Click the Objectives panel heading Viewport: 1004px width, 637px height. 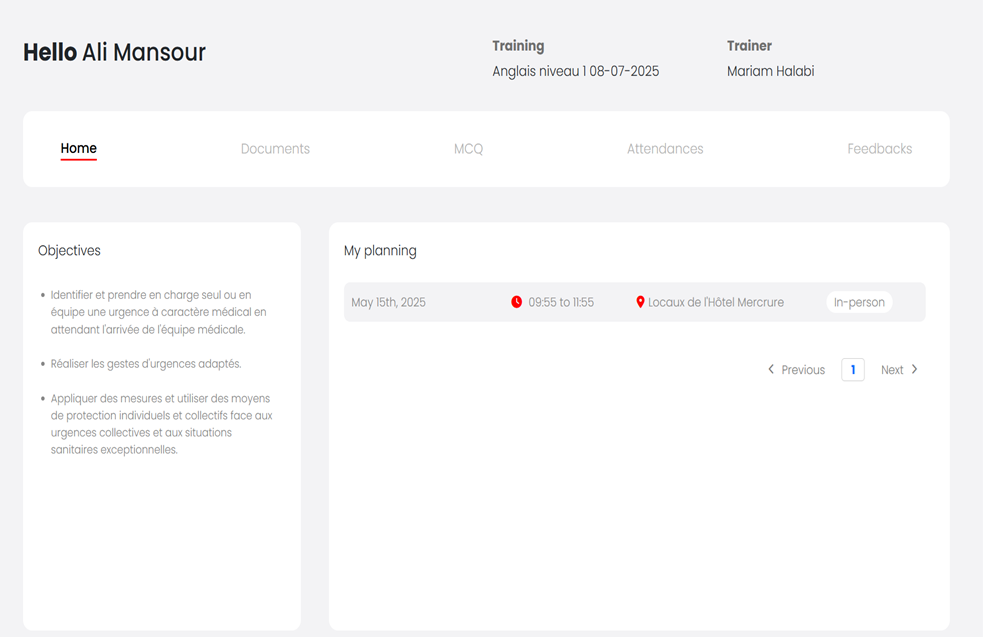tap(69, 251)
